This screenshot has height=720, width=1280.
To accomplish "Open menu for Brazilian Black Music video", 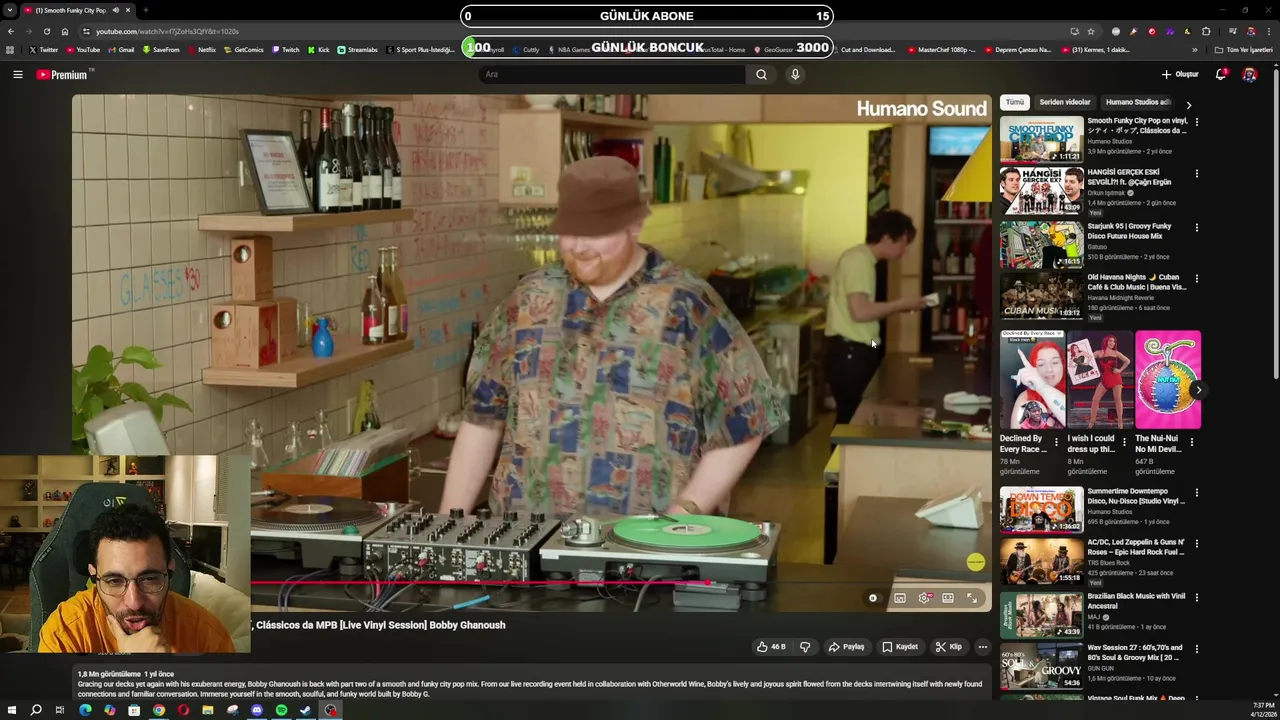I will pyautogui.click(x=1197, y=598).
